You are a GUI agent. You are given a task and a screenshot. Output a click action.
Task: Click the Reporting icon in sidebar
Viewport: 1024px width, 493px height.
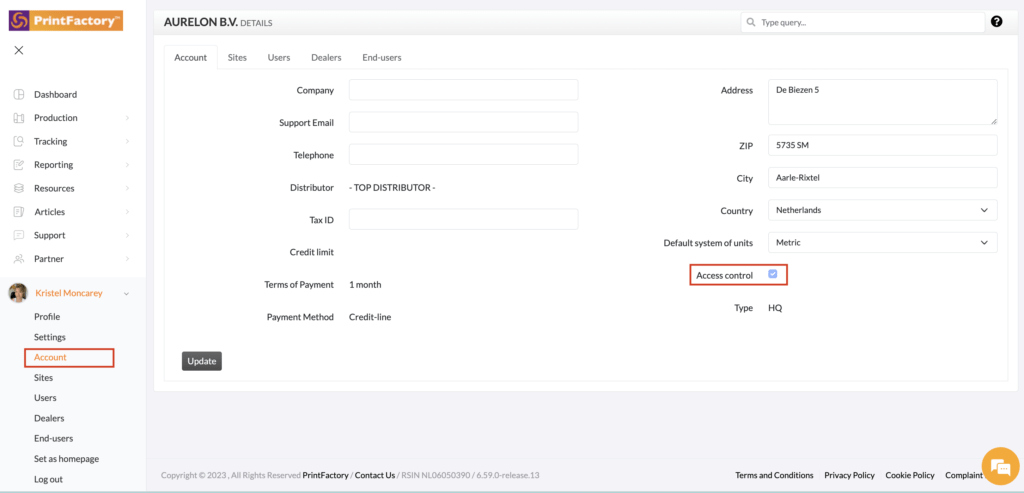18,165
